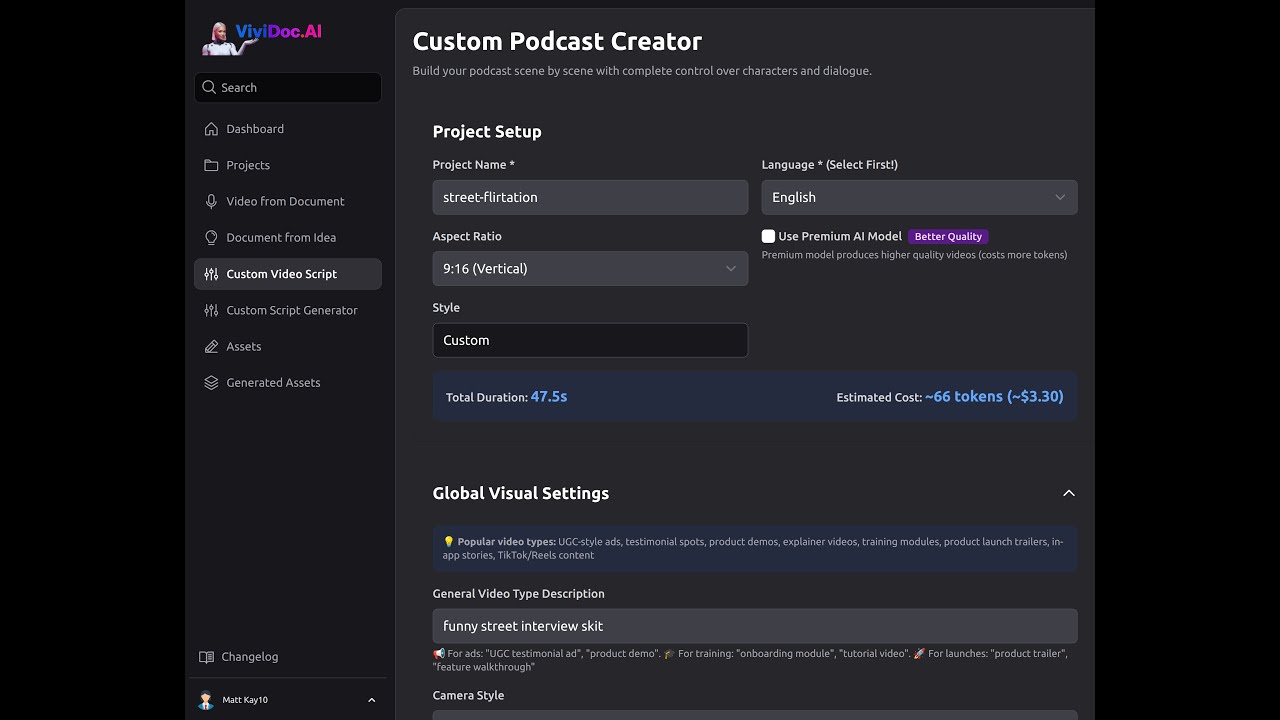Open Document from Idea page
This screenshot has height=720, width=1280.
click(288, 237)
